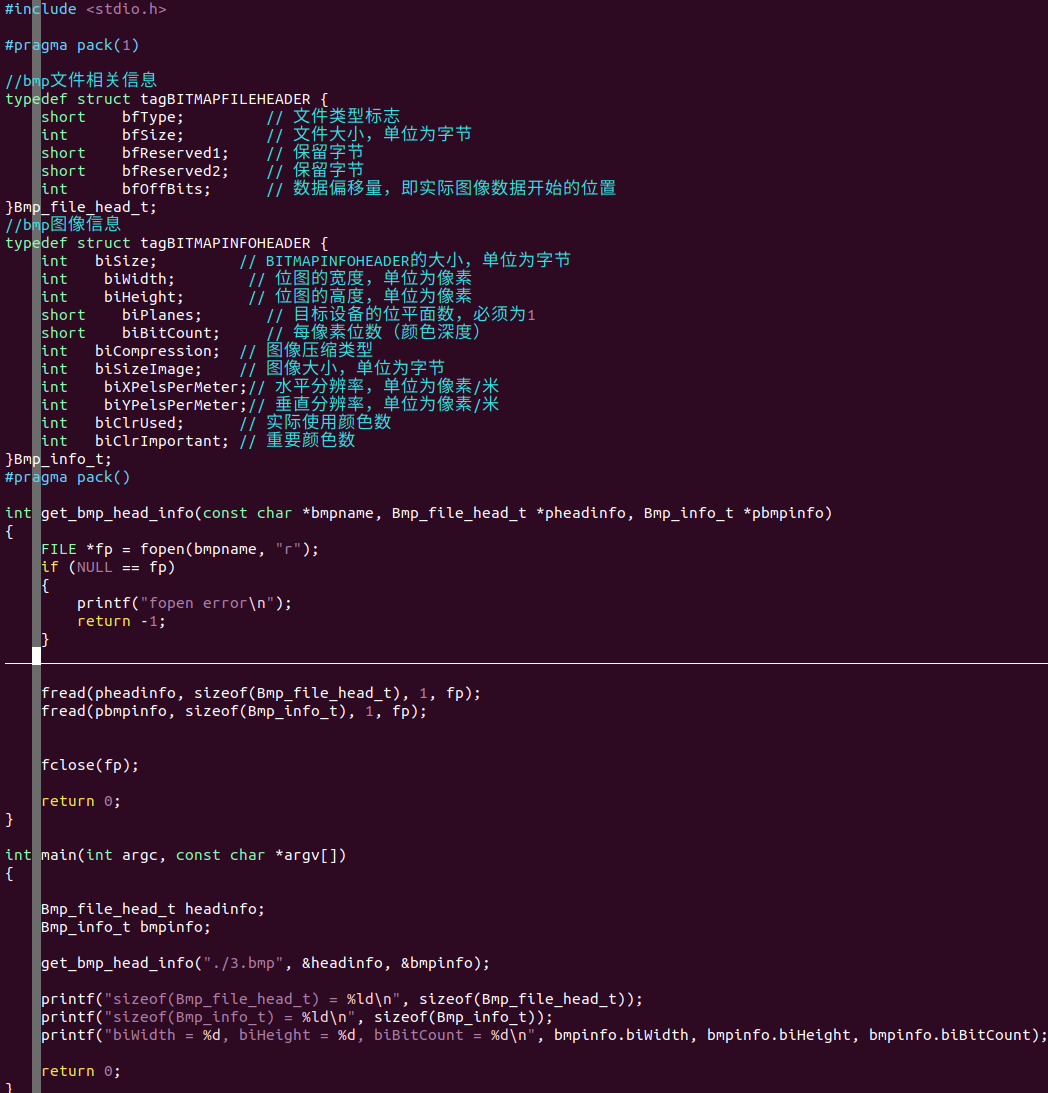Click the 'Bmp_info_t bmpinfo;' declaration
This screenshot has height=1093, width=1048.
[x=126, y=927]
